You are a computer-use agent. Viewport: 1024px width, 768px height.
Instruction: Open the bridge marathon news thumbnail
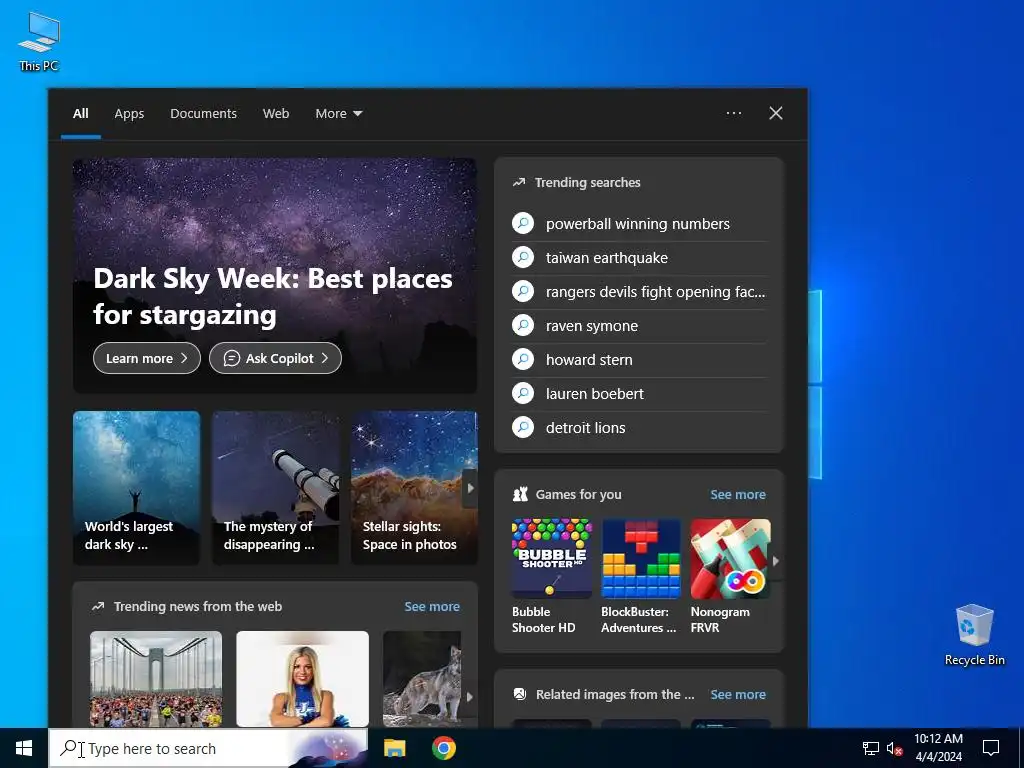pos(156,679)
